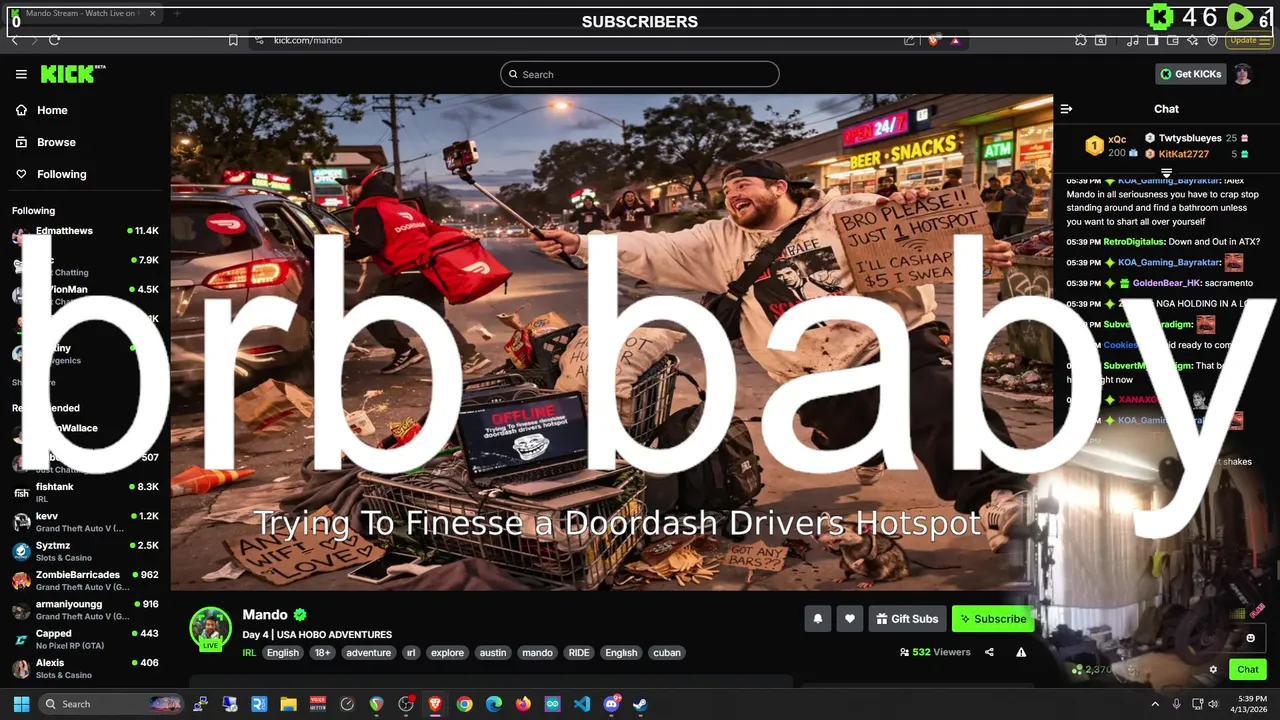The height and width of the screenshot is (720, 1280).
Task: Open the IRL category link
Action: (249, 653)
